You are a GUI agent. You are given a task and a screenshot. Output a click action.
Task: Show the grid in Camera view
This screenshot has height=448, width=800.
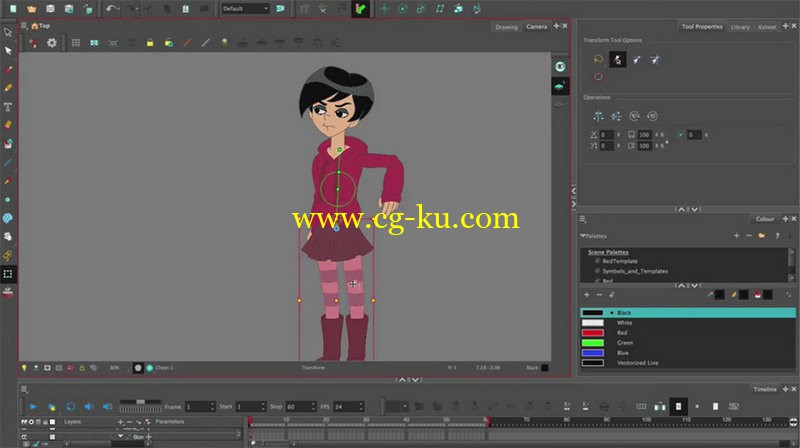click(x=76, y=43)
